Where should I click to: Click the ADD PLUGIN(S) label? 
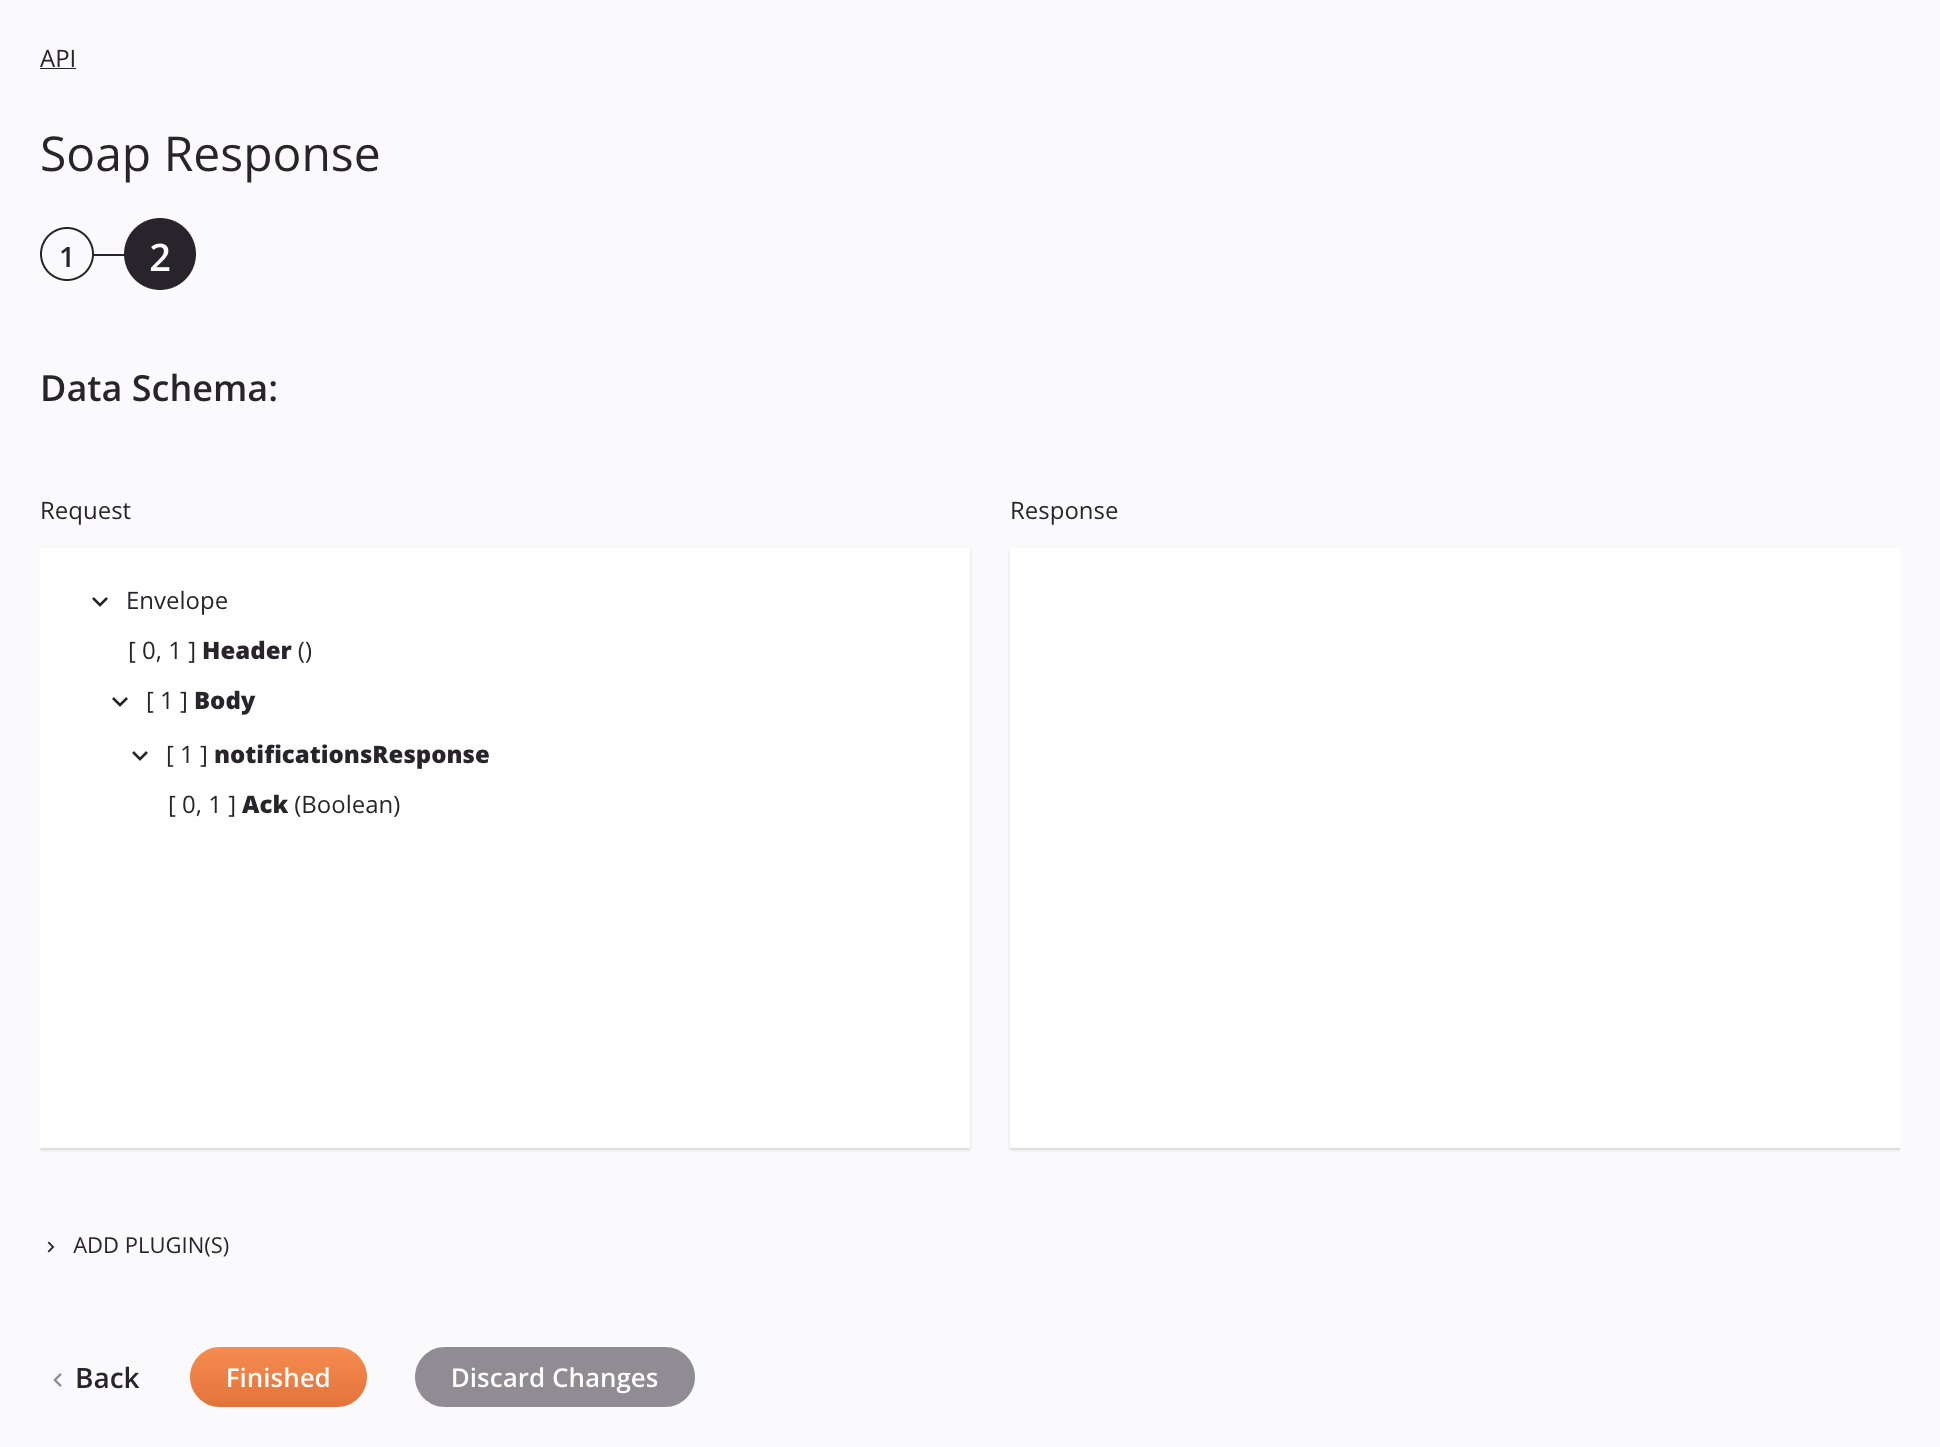(151, 1245)
